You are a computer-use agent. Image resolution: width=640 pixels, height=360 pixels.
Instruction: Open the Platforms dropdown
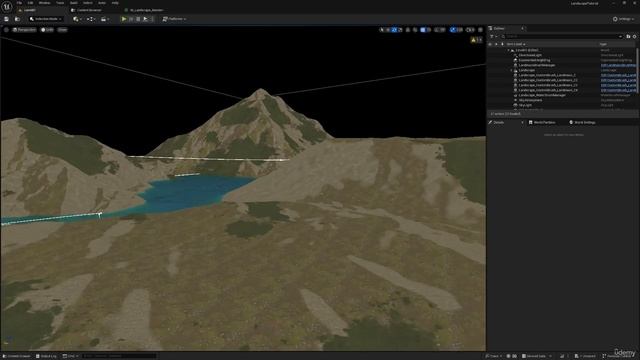174,19
